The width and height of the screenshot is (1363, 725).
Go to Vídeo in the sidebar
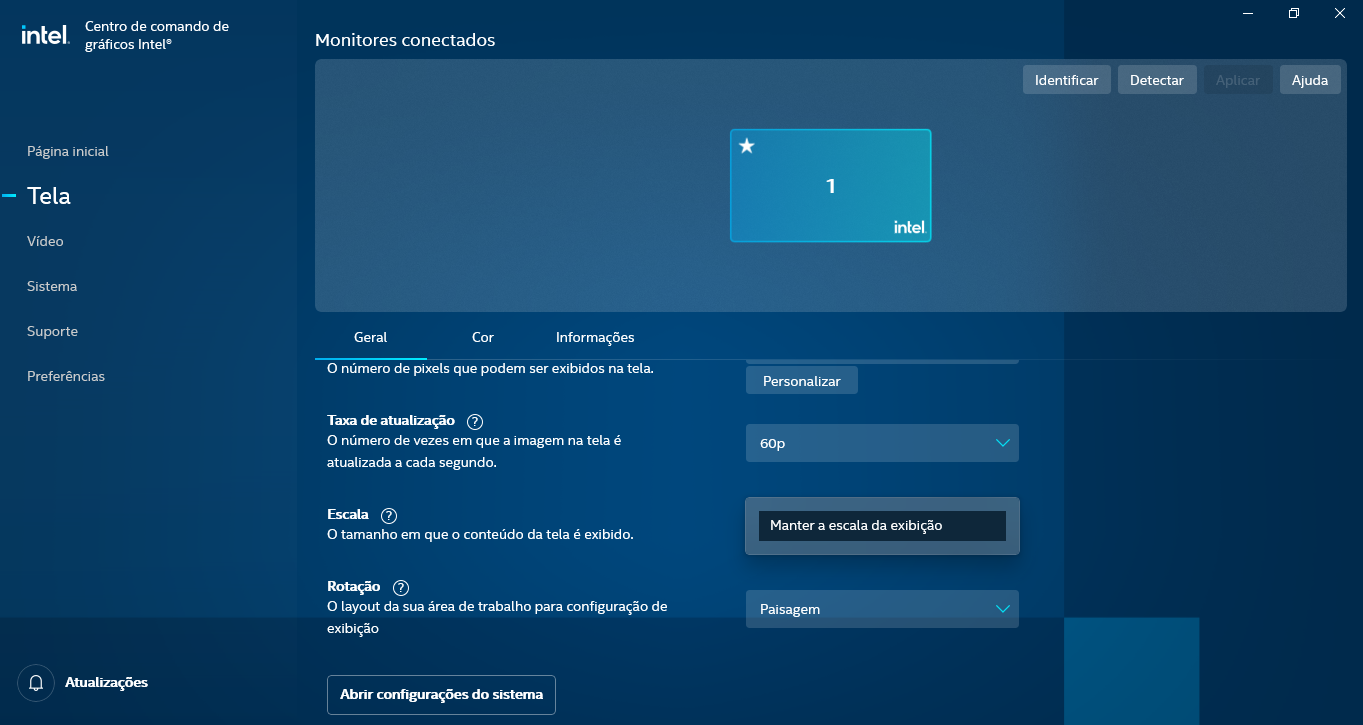click(x=45, y=241)
